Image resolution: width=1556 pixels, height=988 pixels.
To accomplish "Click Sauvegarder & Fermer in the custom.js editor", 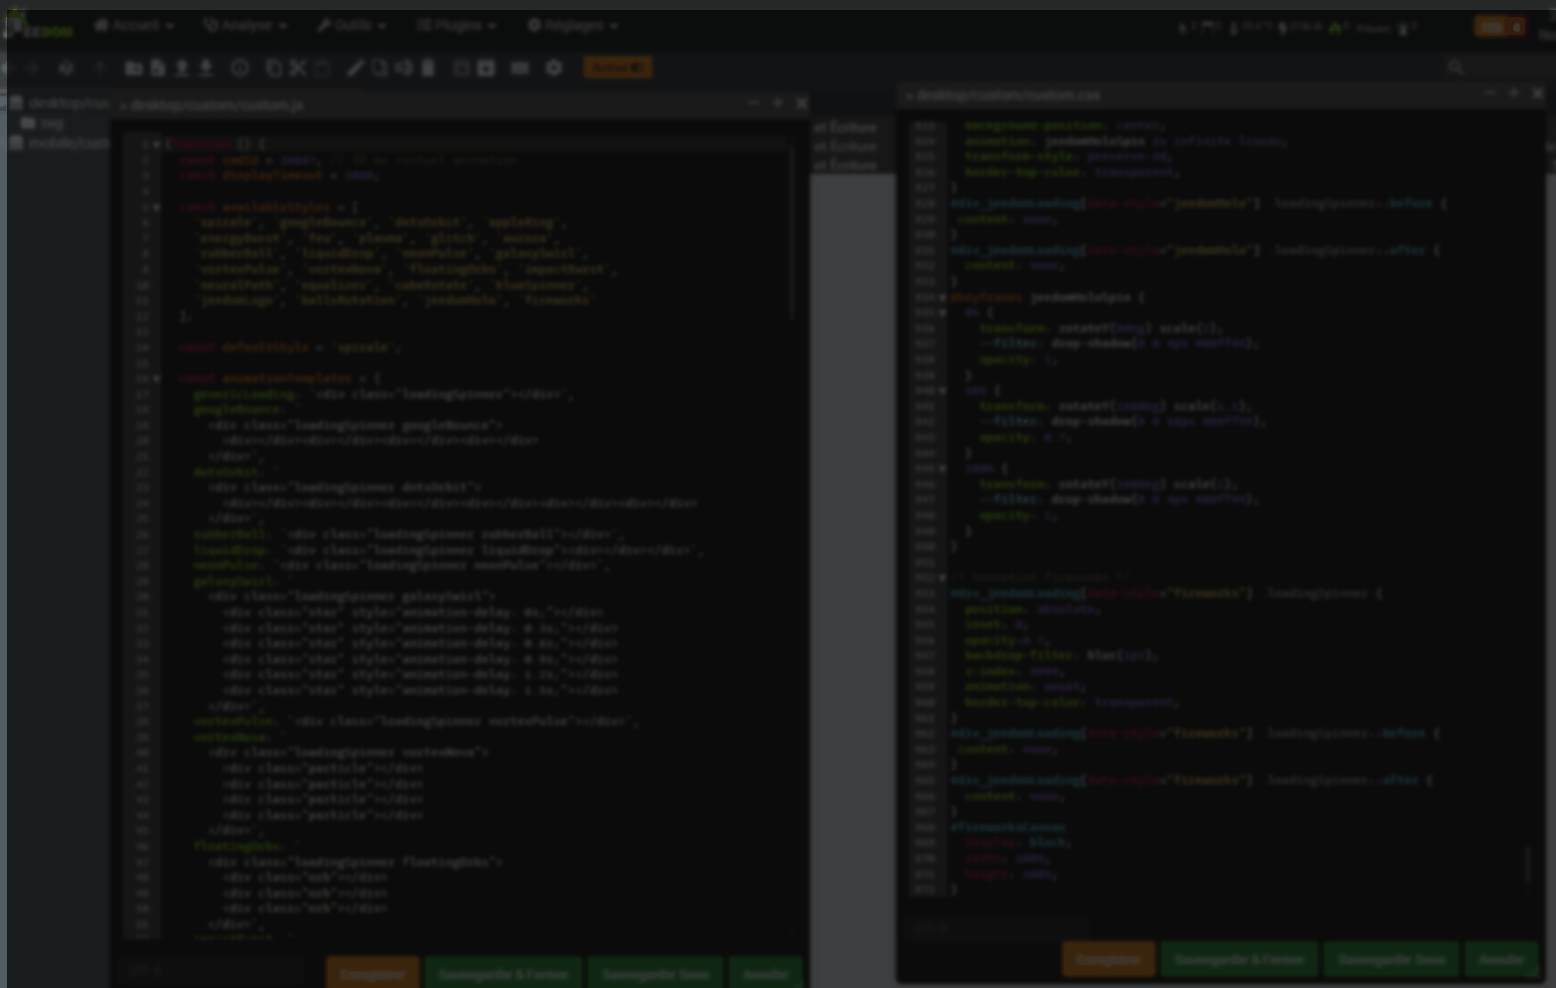I will tap(503, 974).
